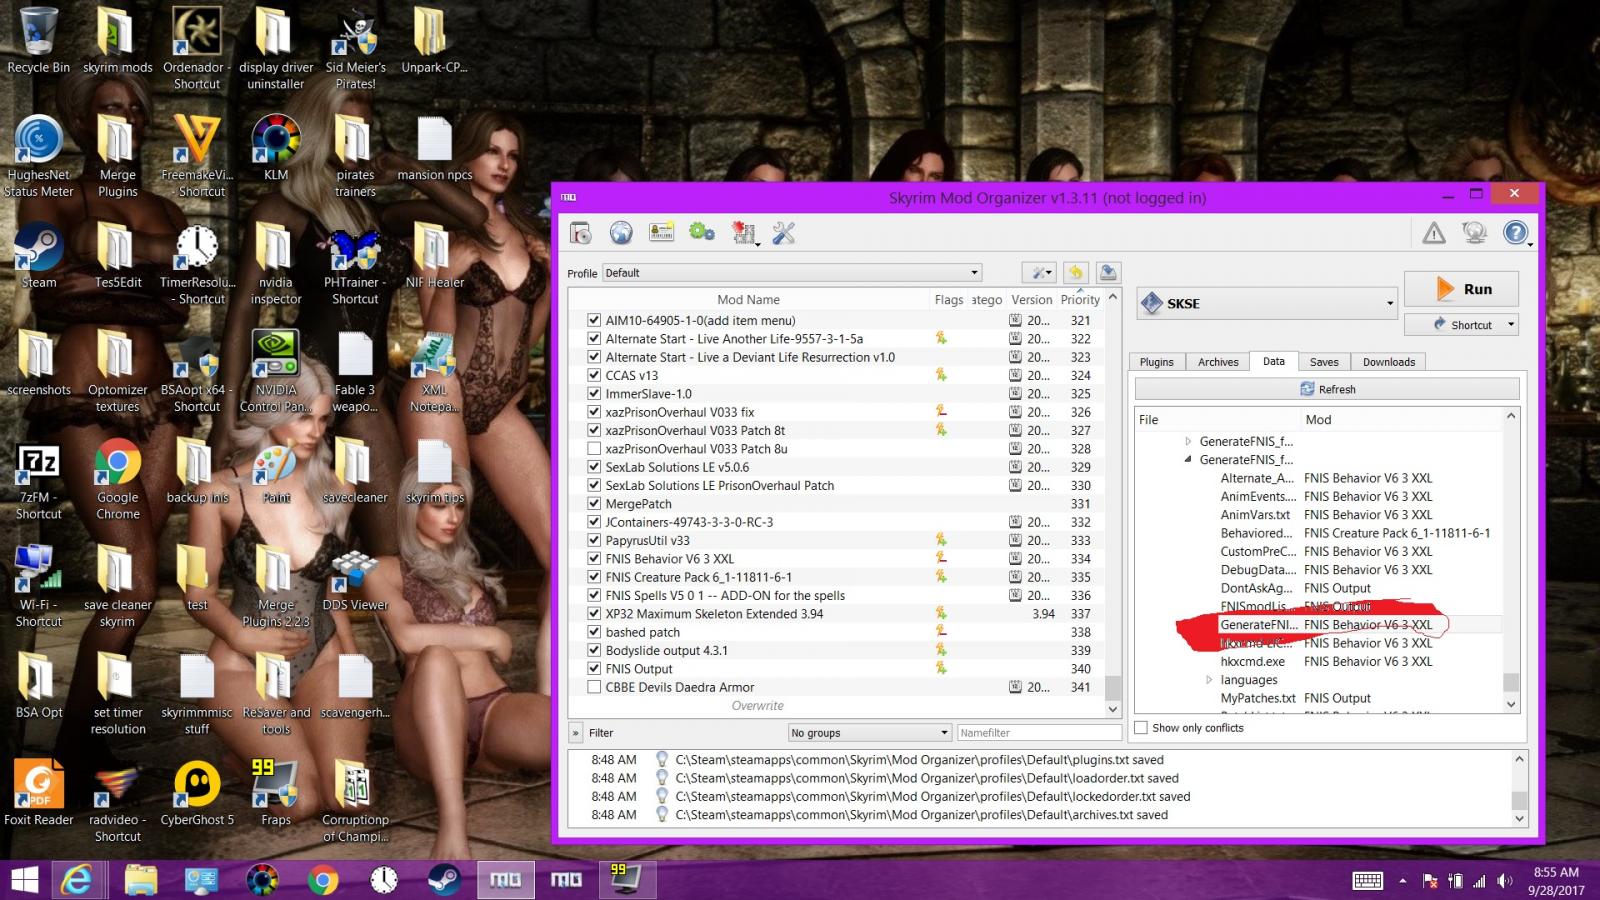1600x900 pixels.
Task: Open Internet Explorer from the taskbar
Action: 77,880
